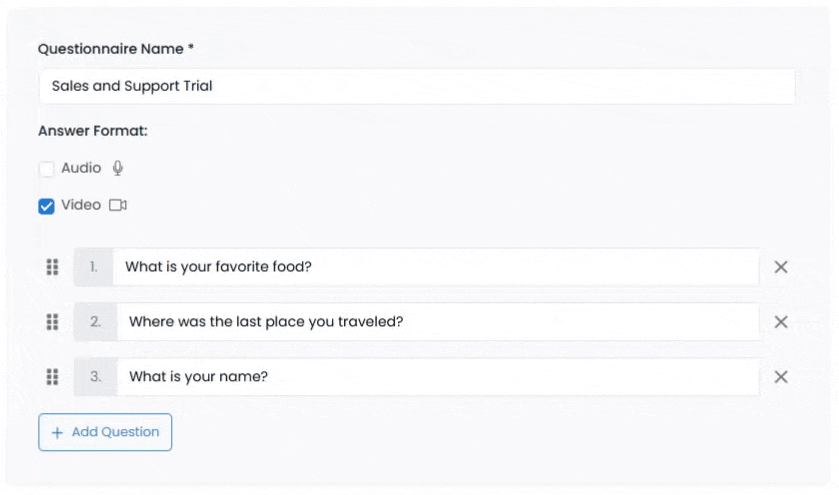The width and height of the screenshot is (839, 495).
Task: Click the Video label text
Action: 81,205
